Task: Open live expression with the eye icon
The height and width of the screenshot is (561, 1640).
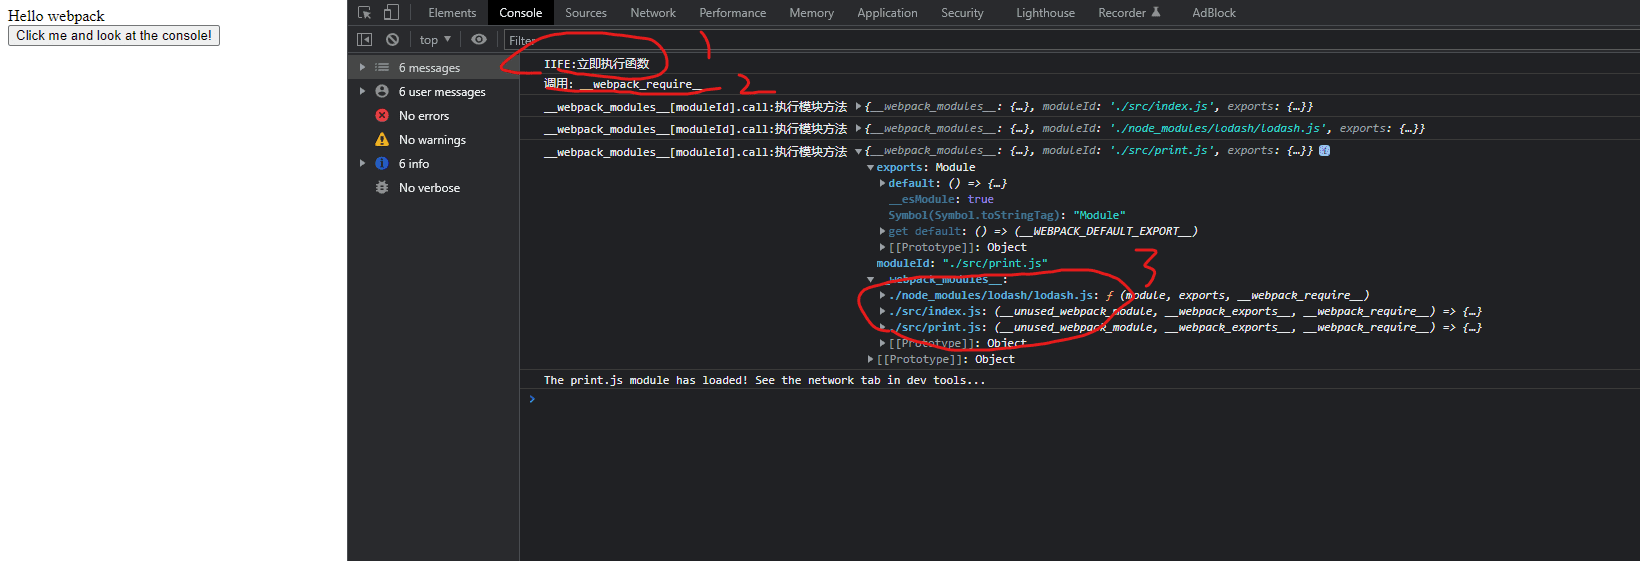Action: 479,40
